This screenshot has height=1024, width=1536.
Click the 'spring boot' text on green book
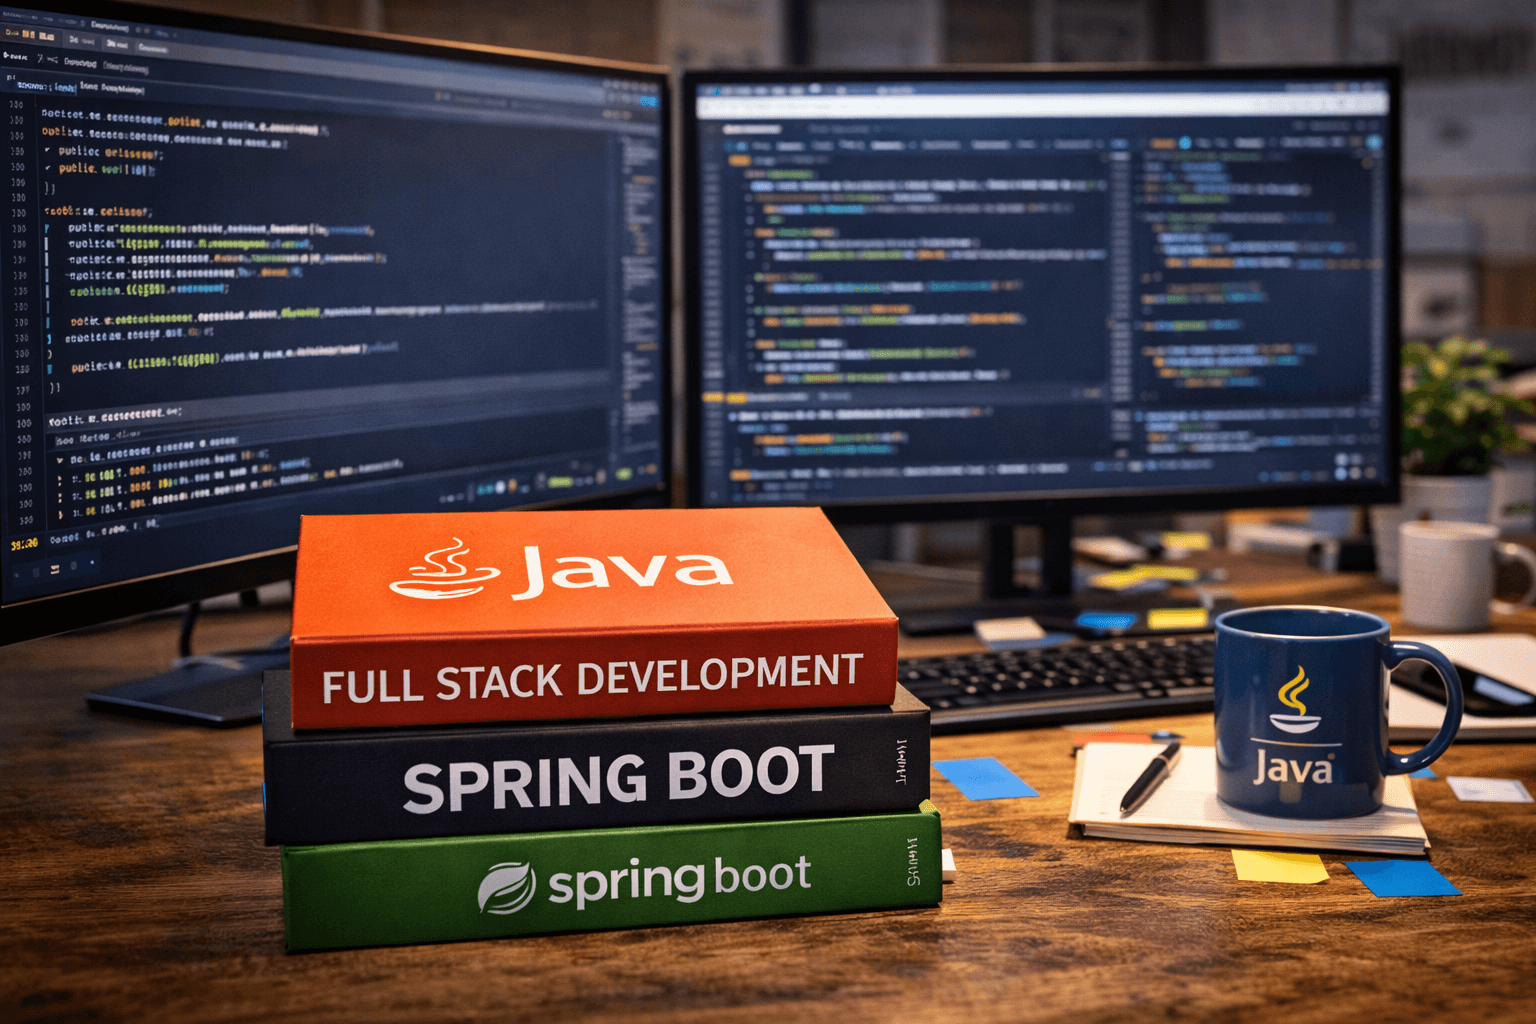click(x=678, y=880)
